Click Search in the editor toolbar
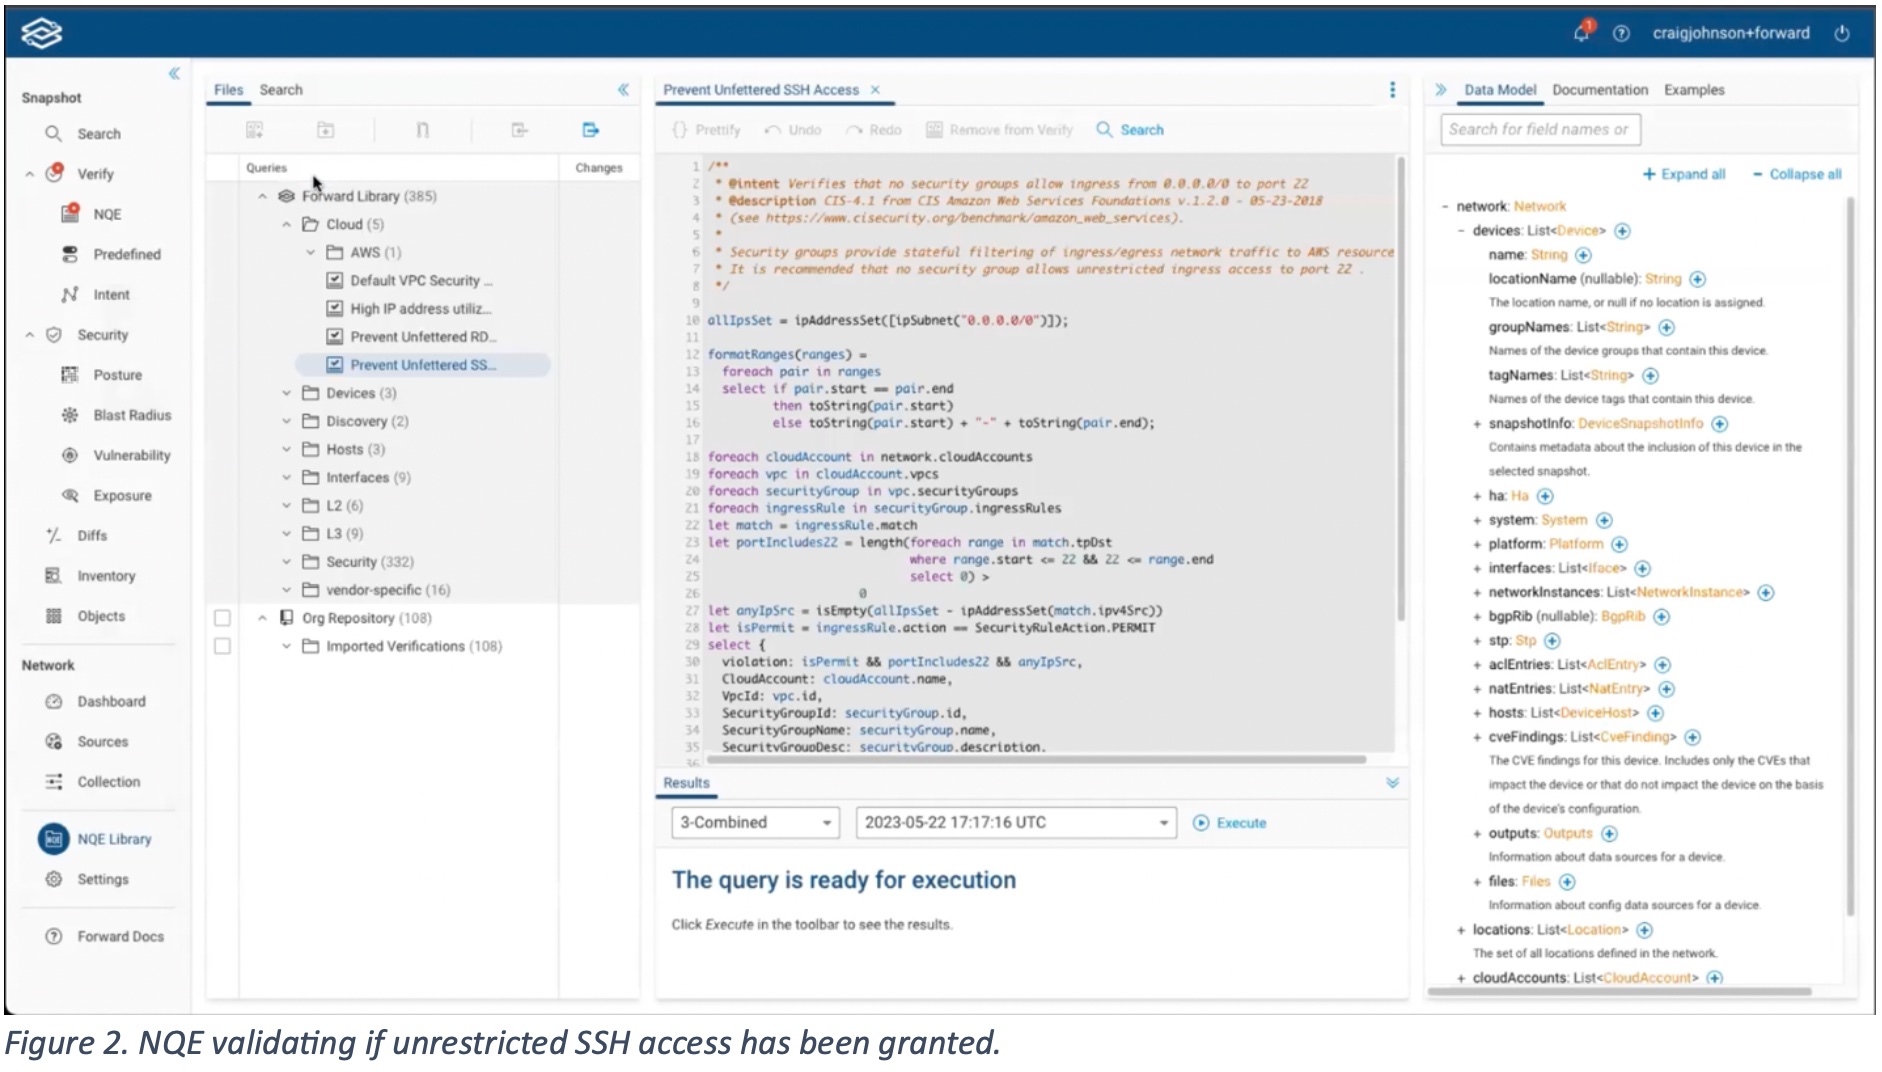This screenshot has width=1882, height=1072. [1130, 130]
